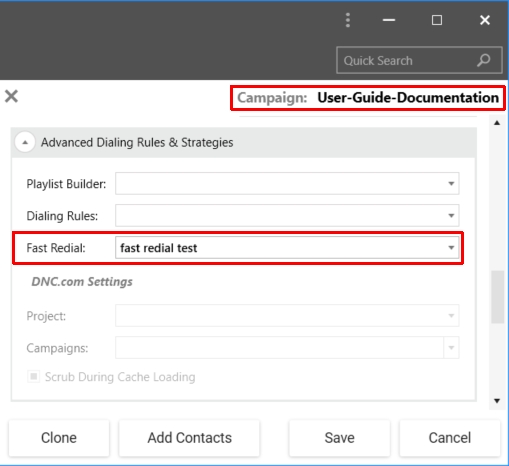Open the three-dot options menu

pos(348,20)
